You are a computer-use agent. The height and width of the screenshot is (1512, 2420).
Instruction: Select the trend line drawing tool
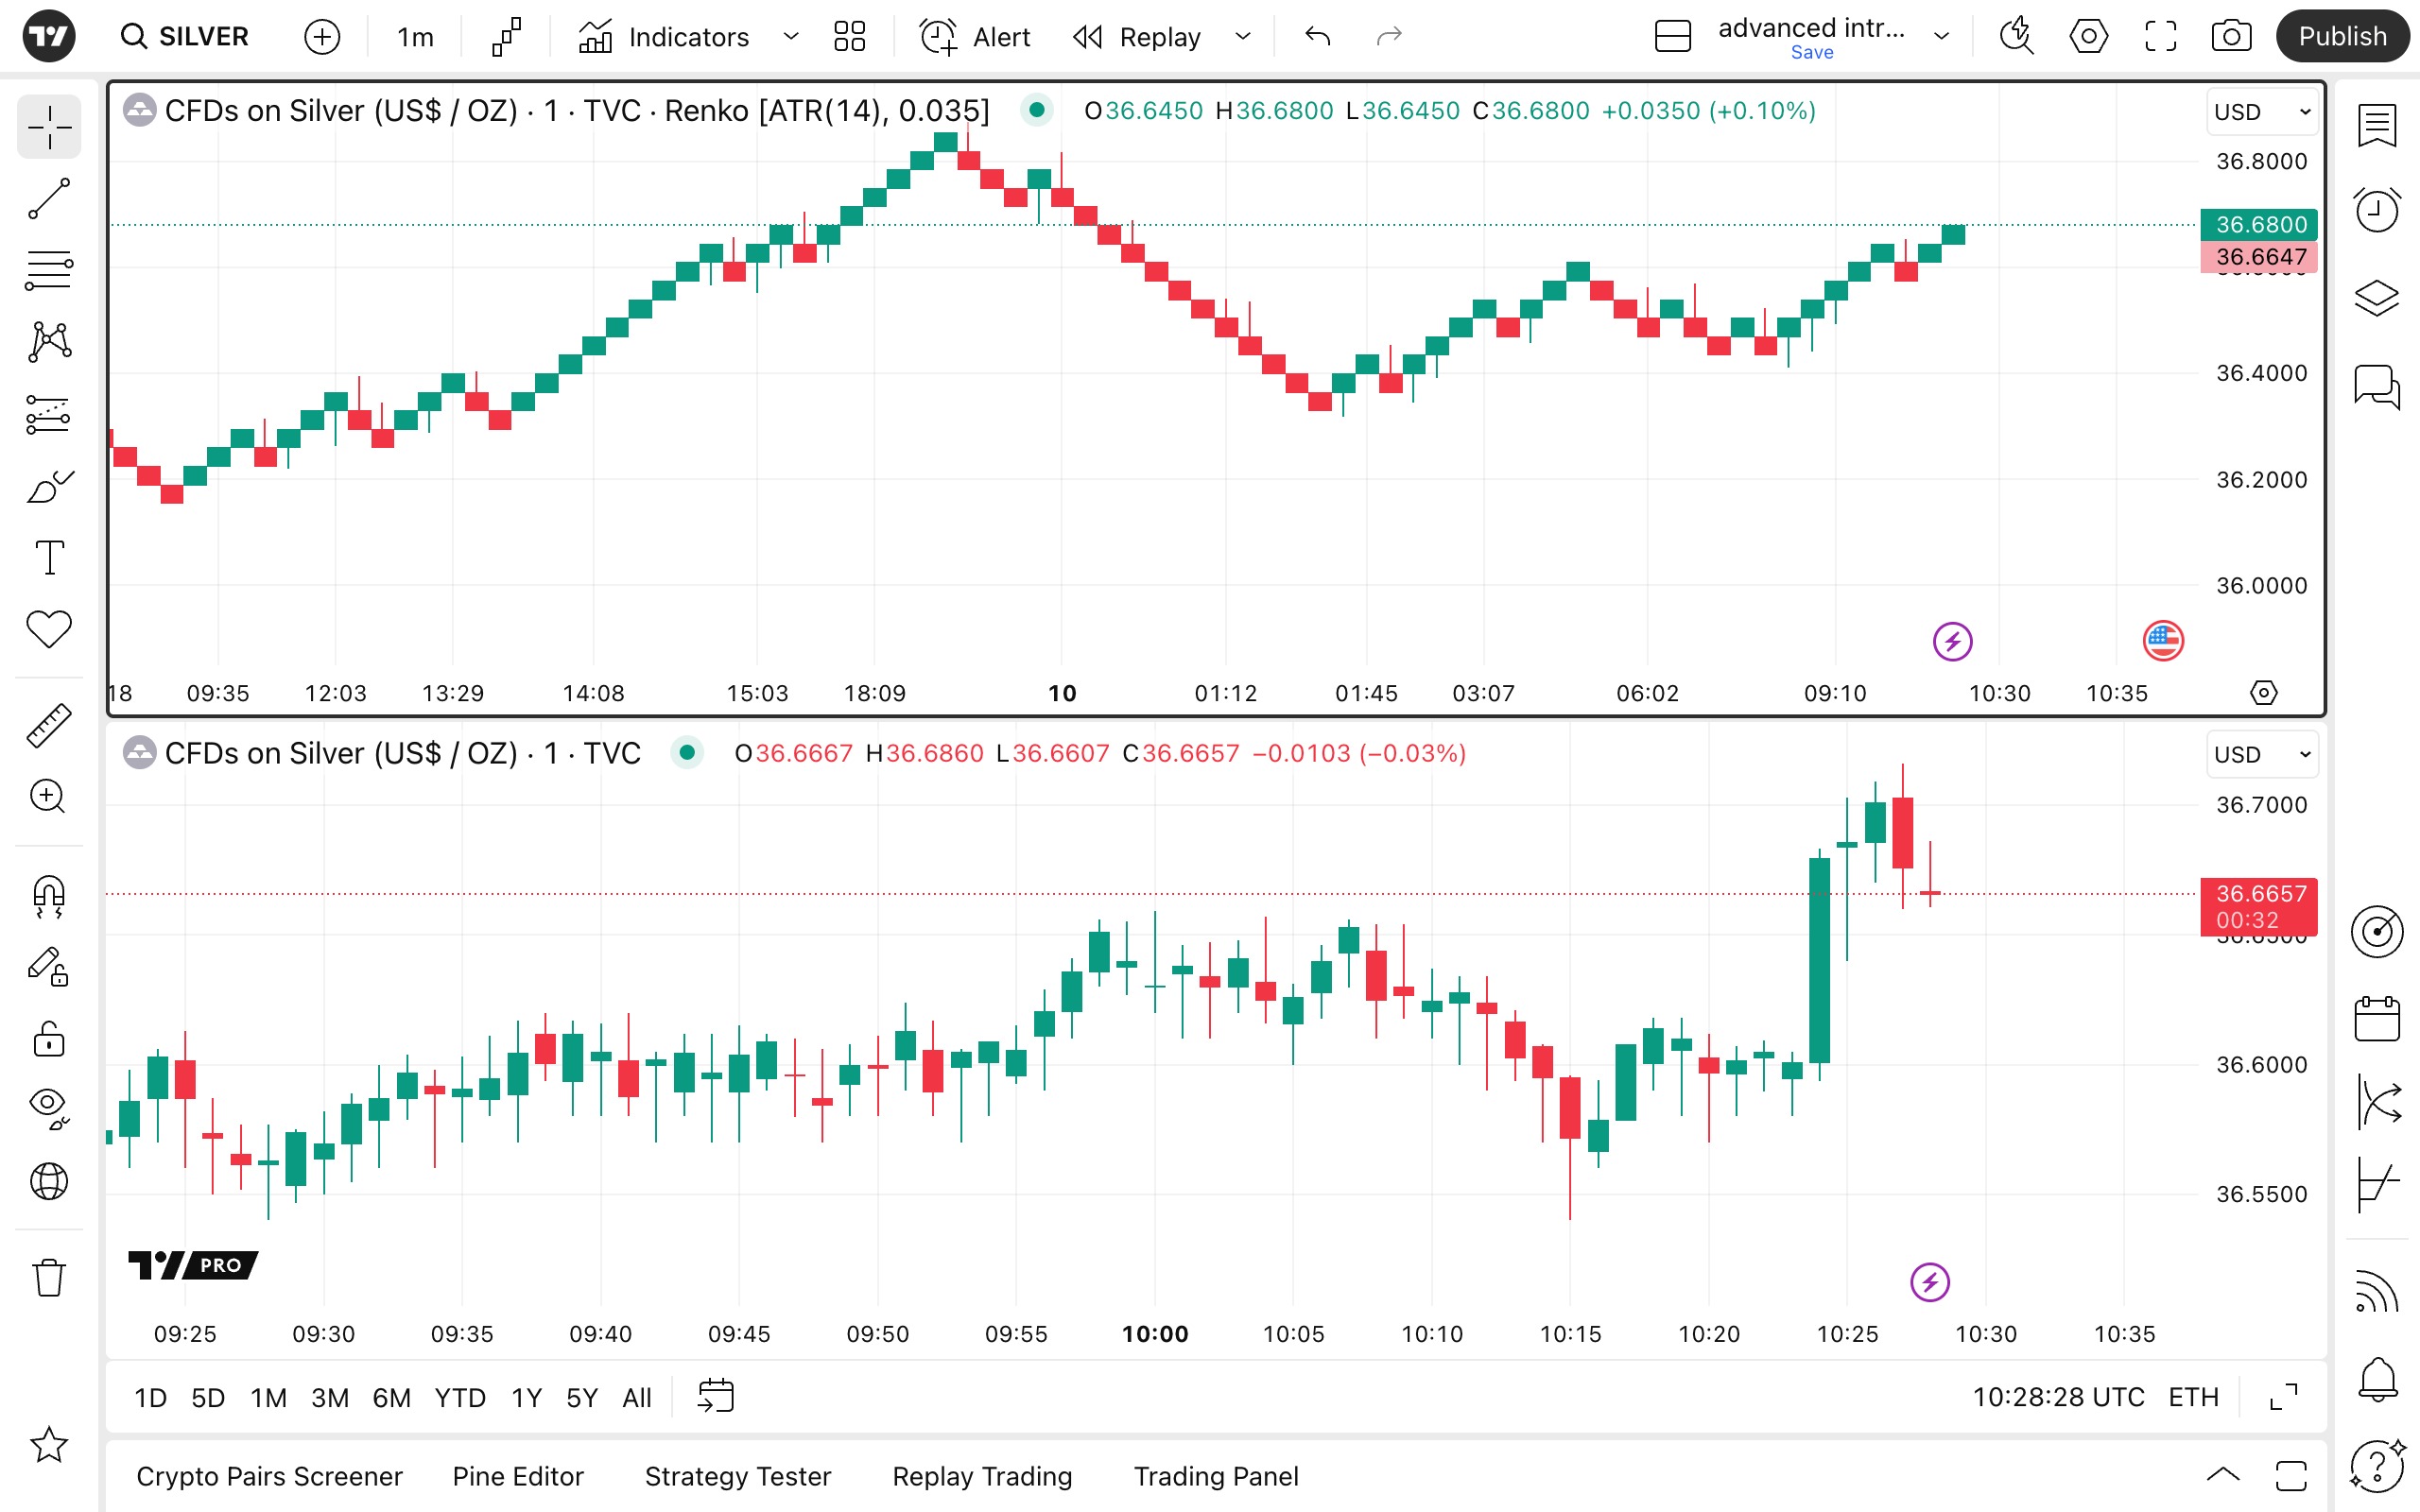coord(48,199)
